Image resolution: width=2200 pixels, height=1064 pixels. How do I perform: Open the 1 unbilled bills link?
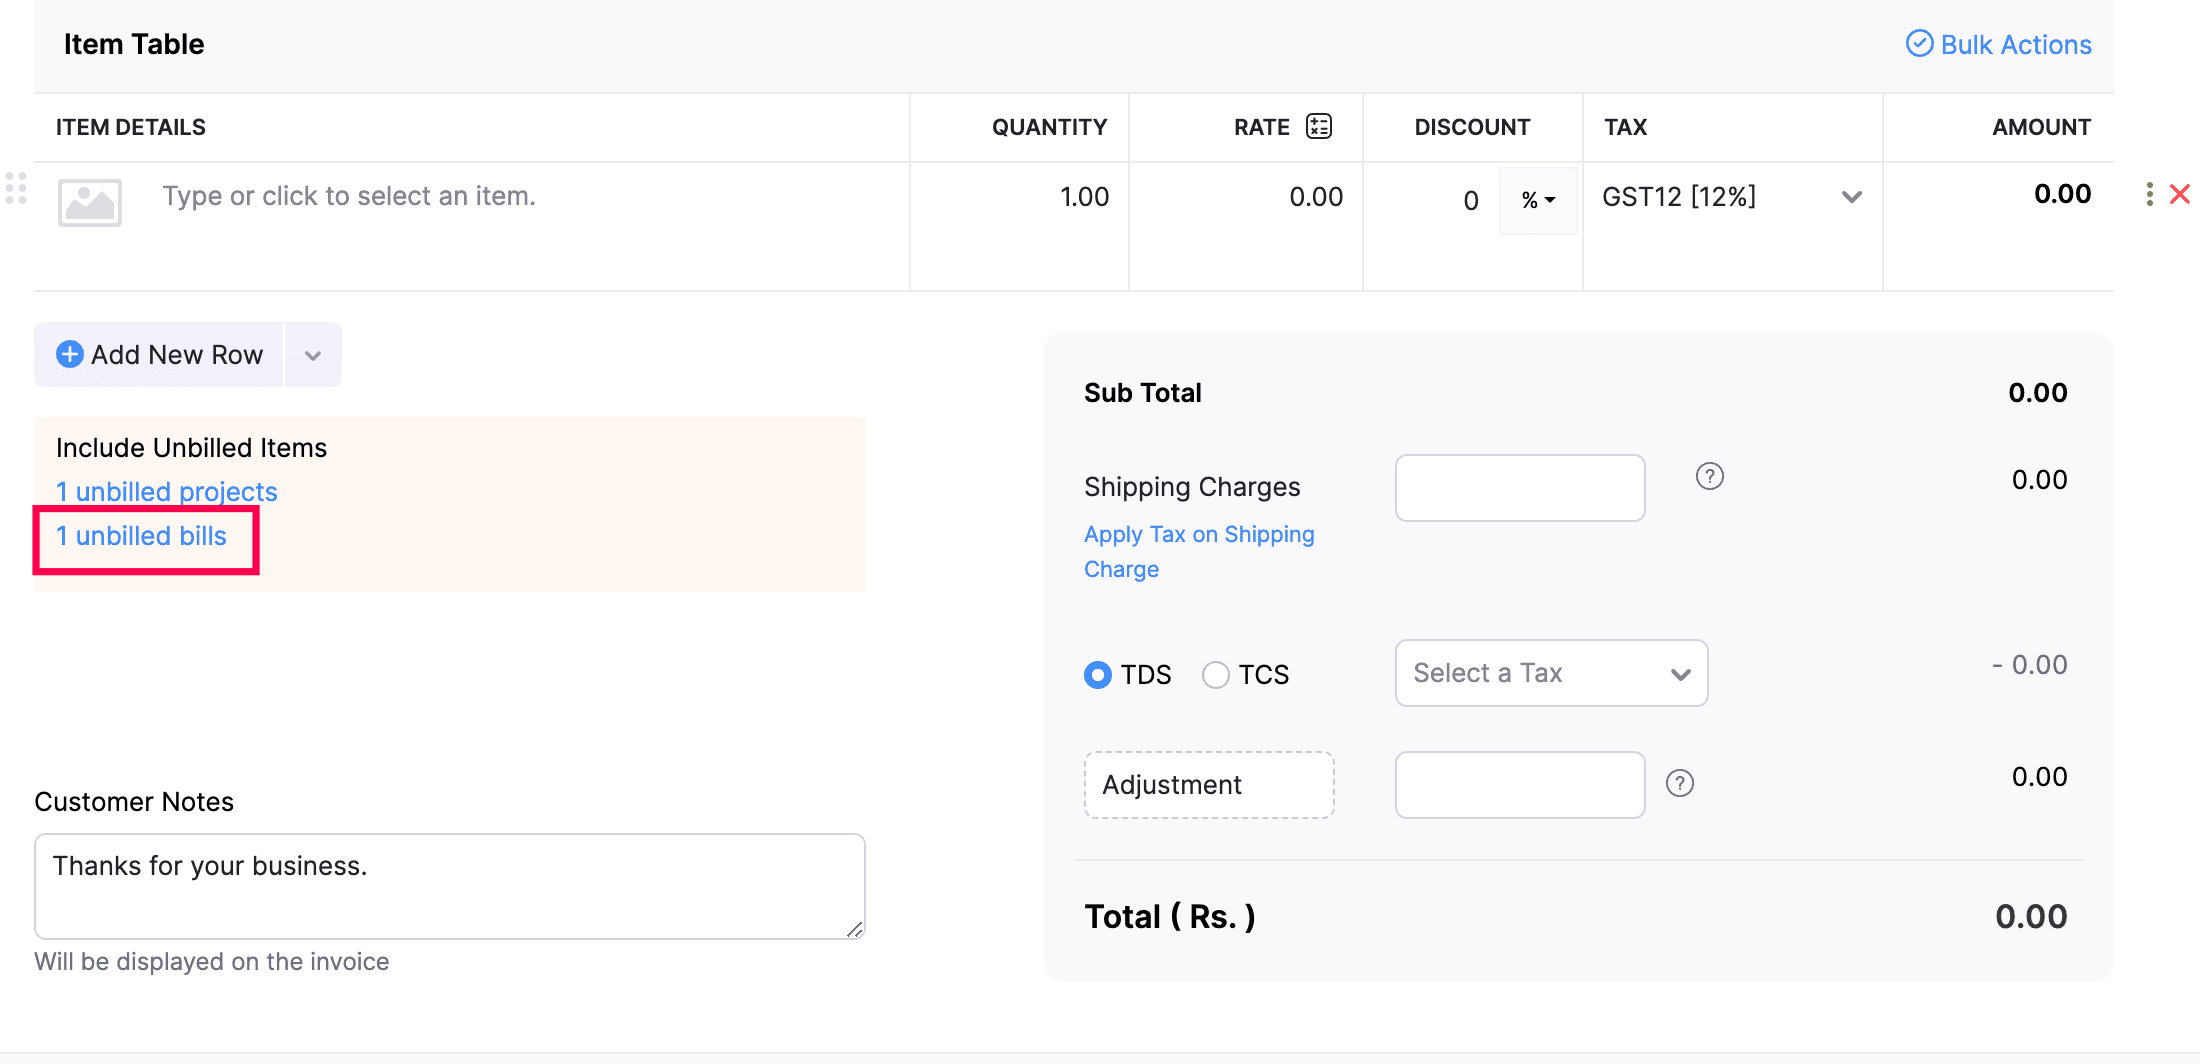pos(141,537)
